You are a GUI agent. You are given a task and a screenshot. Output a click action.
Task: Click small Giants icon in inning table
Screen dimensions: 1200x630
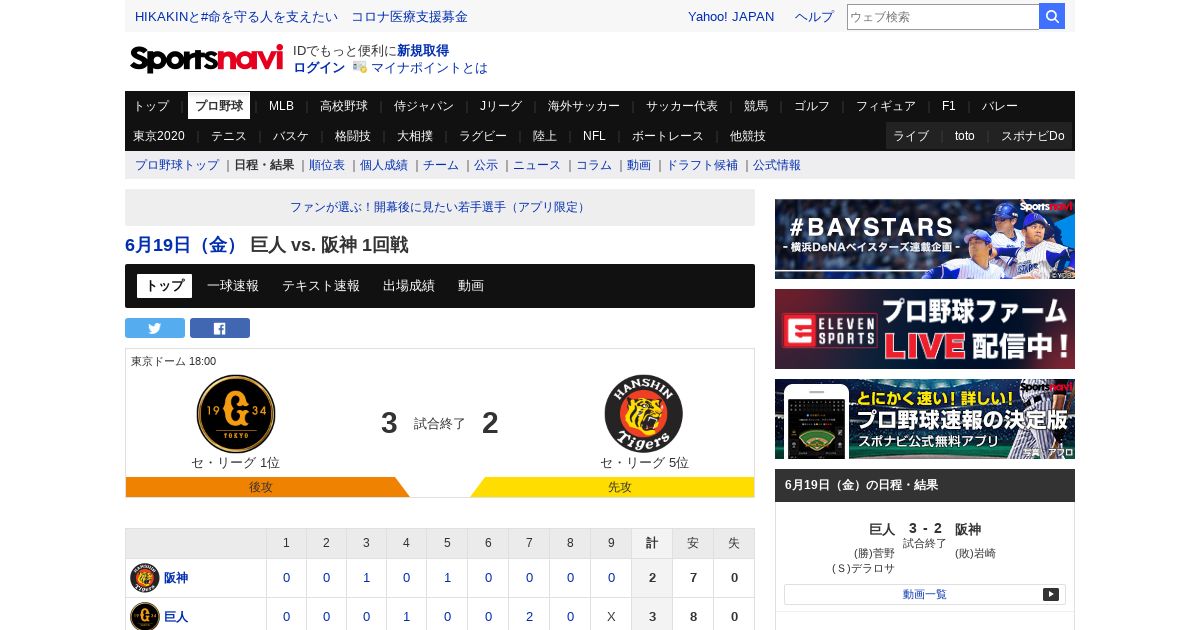pos(145,617)
